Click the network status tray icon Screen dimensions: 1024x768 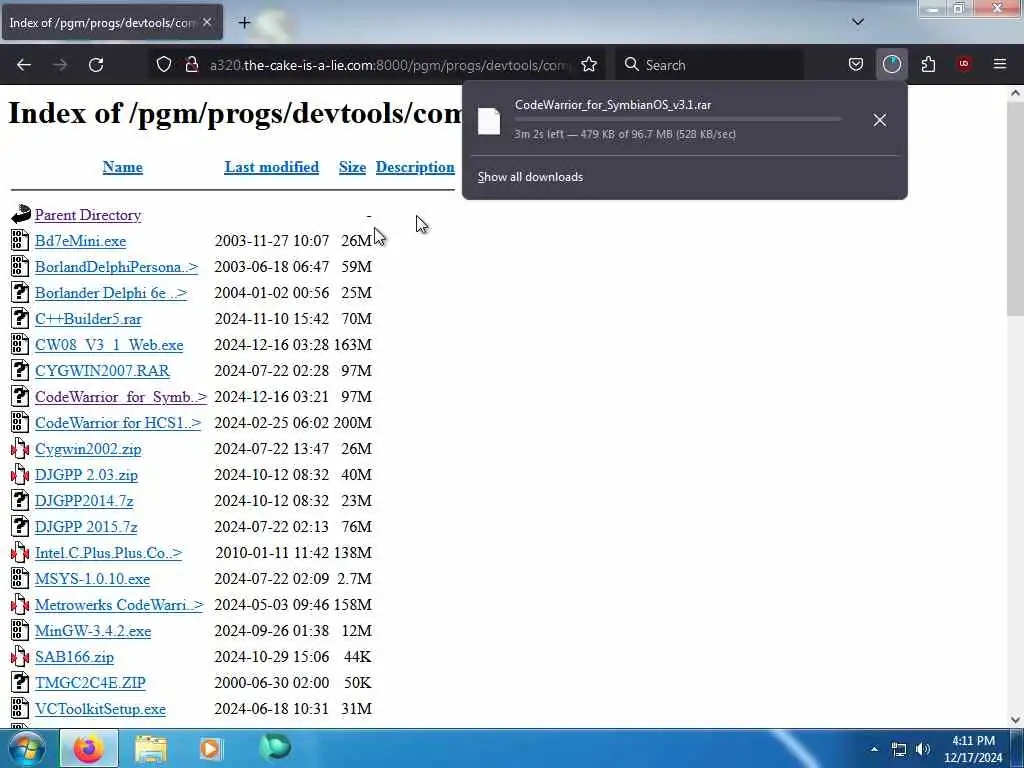click(899, 749)
